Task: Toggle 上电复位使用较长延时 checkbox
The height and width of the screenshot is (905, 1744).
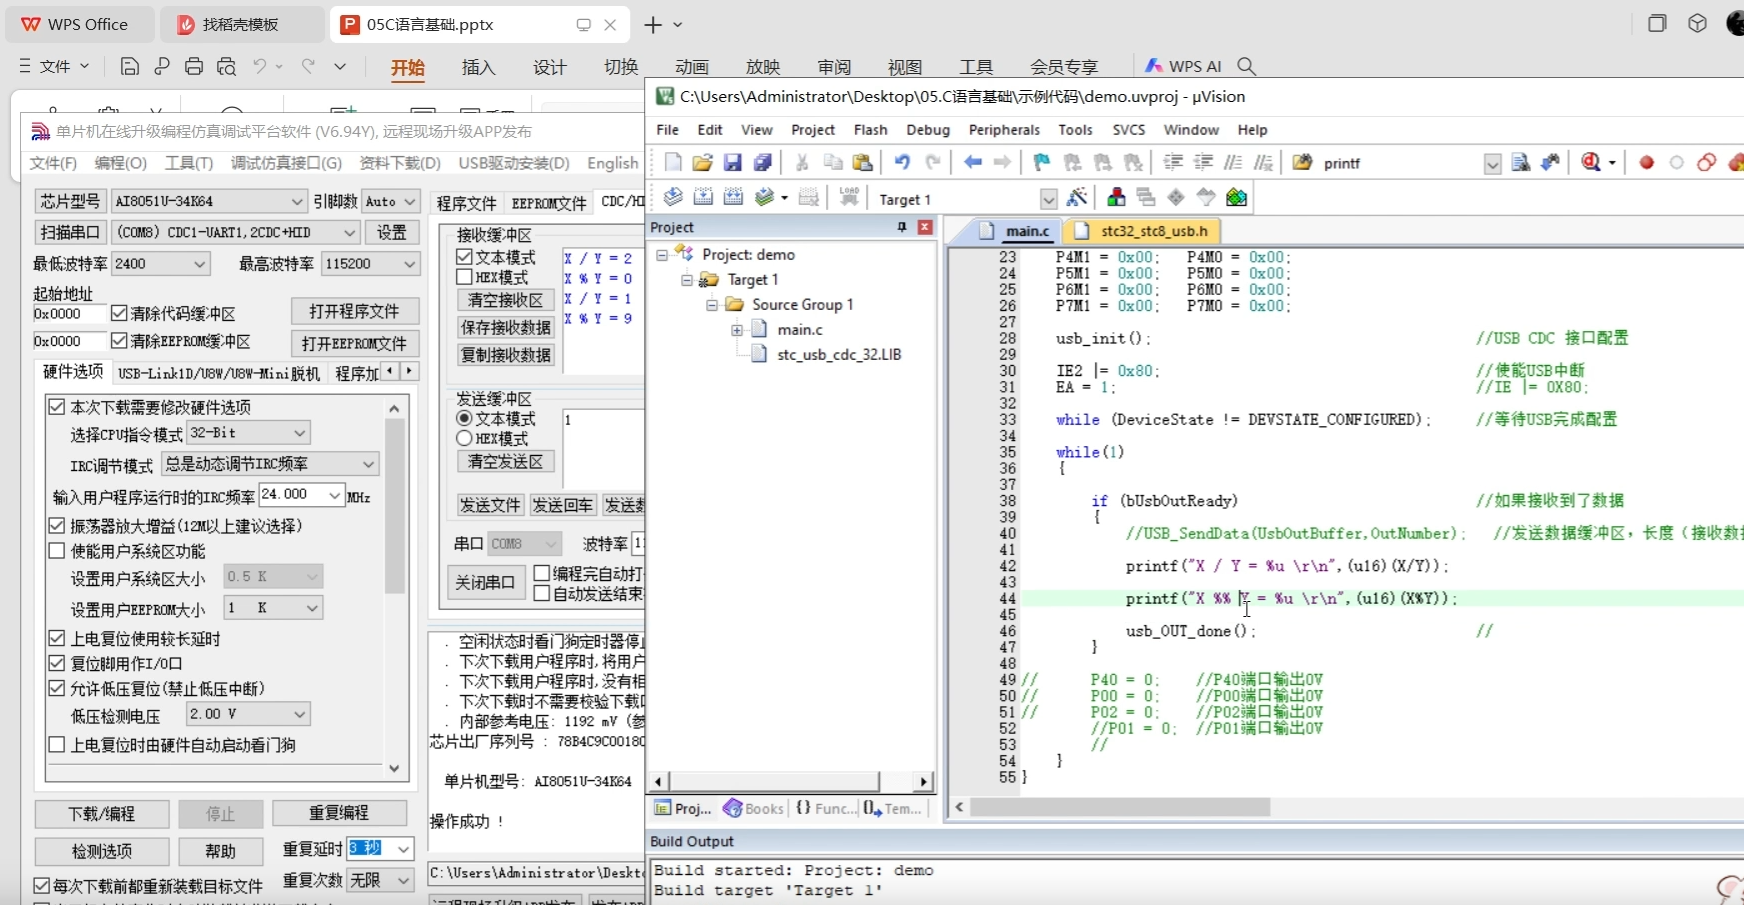Action: click(x=57, y=638)
